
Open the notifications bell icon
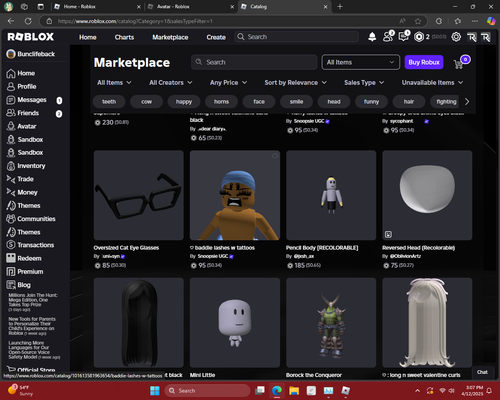pos(372,37)
